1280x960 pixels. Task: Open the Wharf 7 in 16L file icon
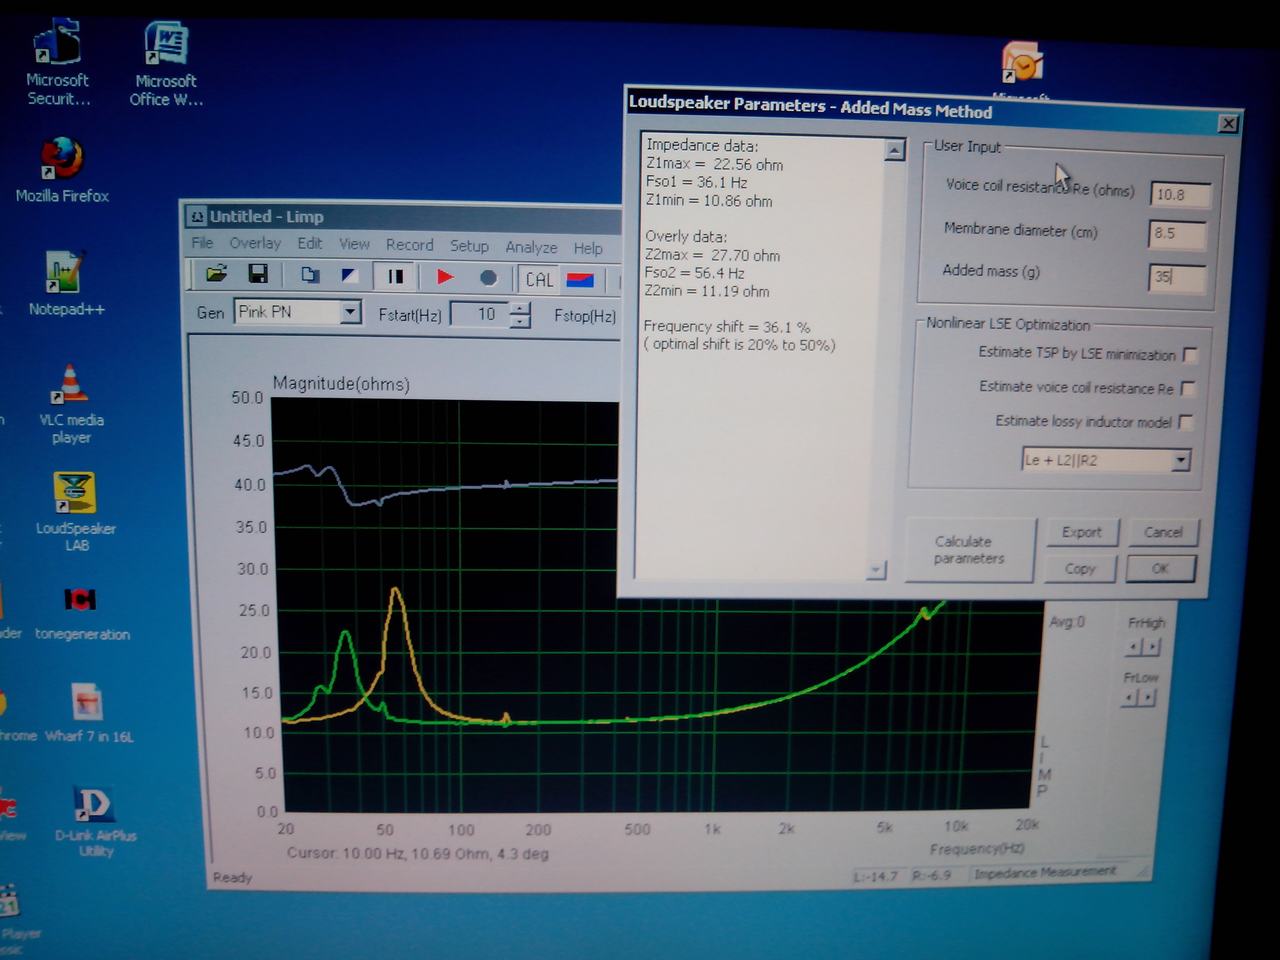89,713
